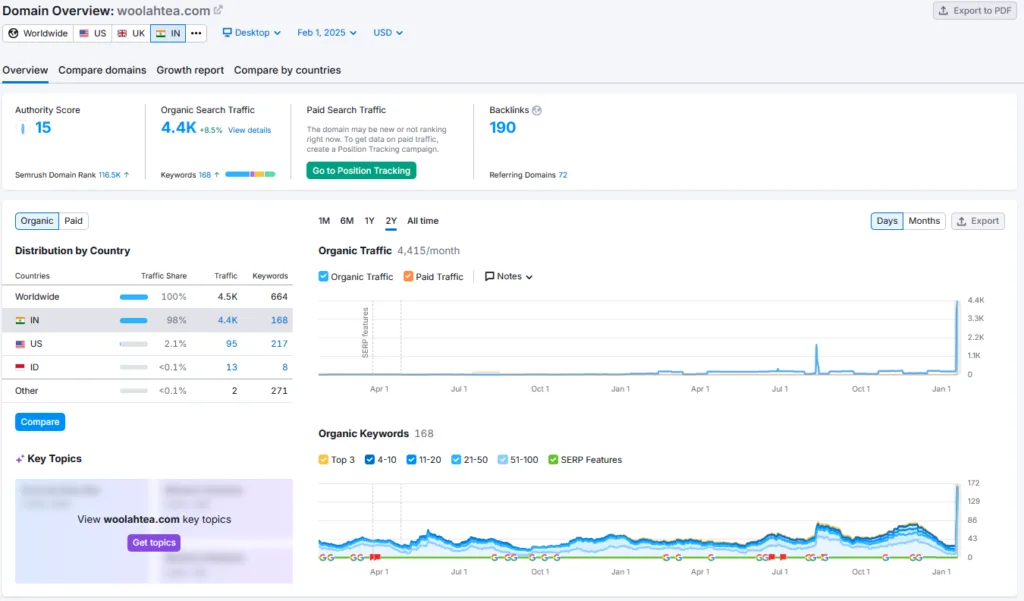Toggle 51-100 keywords checkbox
1024x601 pixels.
click(502, 459)
